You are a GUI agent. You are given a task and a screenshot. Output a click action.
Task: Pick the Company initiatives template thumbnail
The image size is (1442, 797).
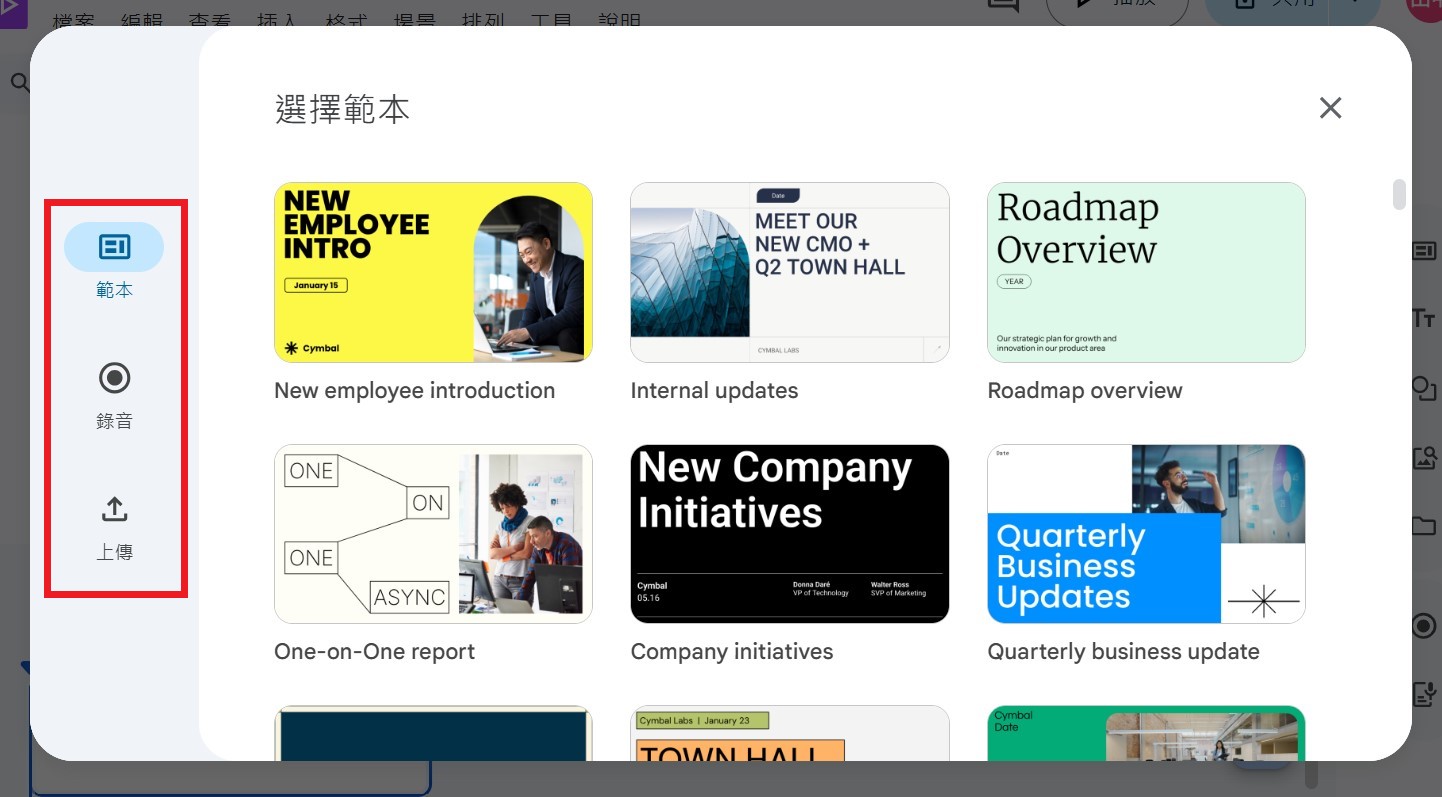(x=789, y=534)
